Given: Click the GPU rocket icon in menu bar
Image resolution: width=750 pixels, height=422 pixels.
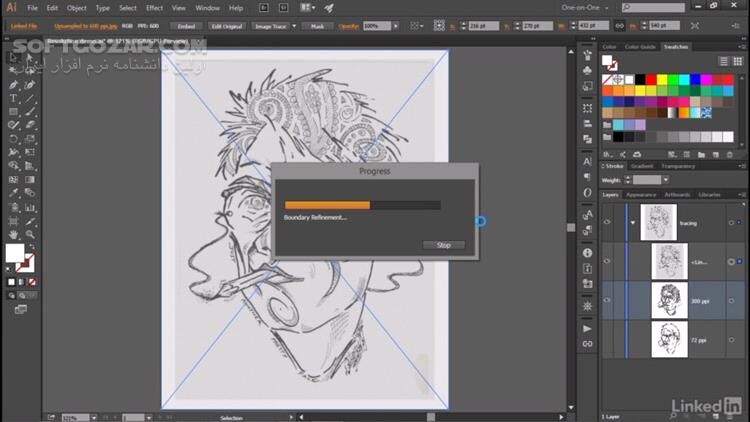Looking at the screenshot, I should (329, 8).
